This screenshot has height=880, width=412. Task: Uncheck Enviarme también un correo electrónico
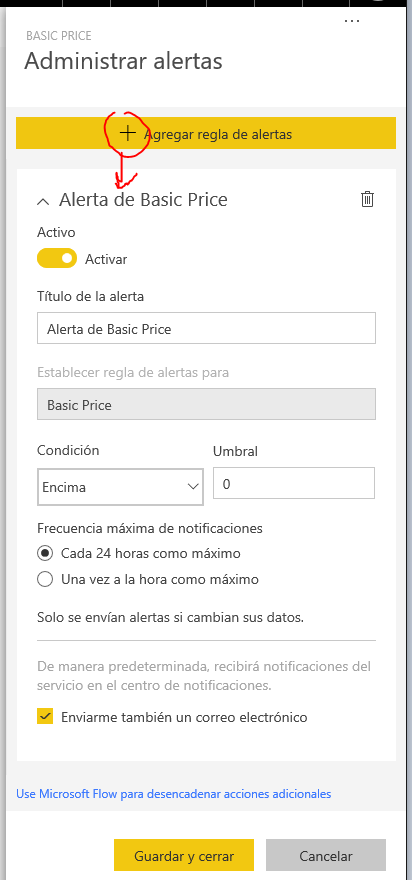tap(45, 717)
